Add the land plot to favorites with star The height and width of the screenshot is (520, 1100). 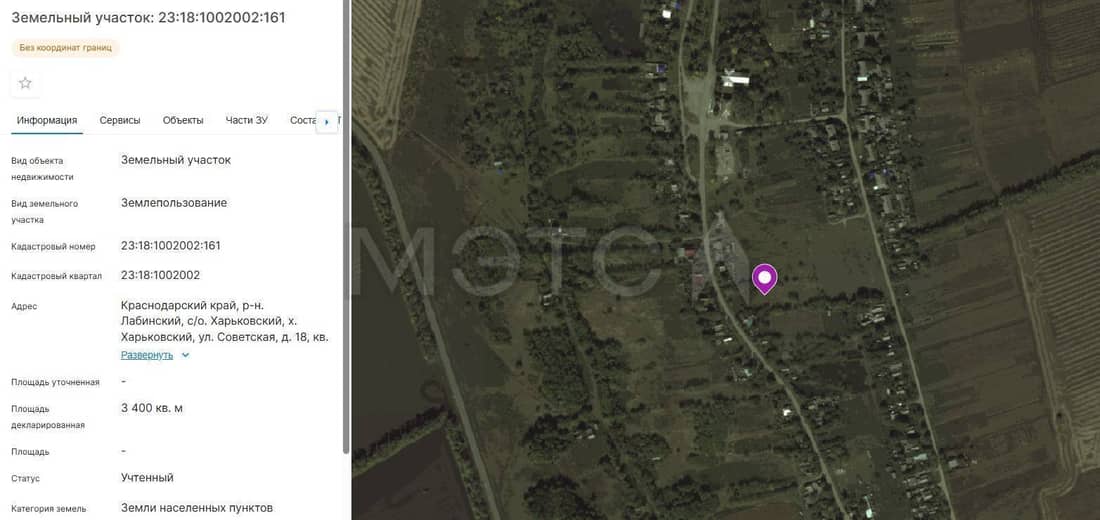click(25, 84)
